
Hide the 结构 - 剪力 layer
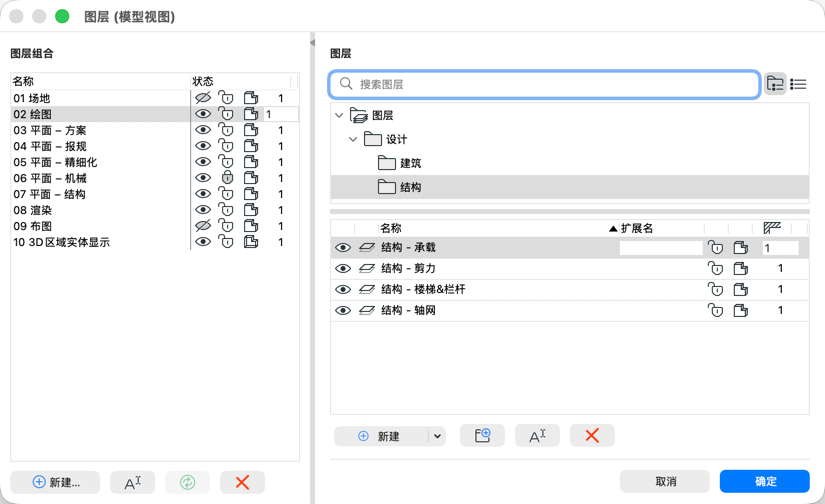tap(343, 268)
